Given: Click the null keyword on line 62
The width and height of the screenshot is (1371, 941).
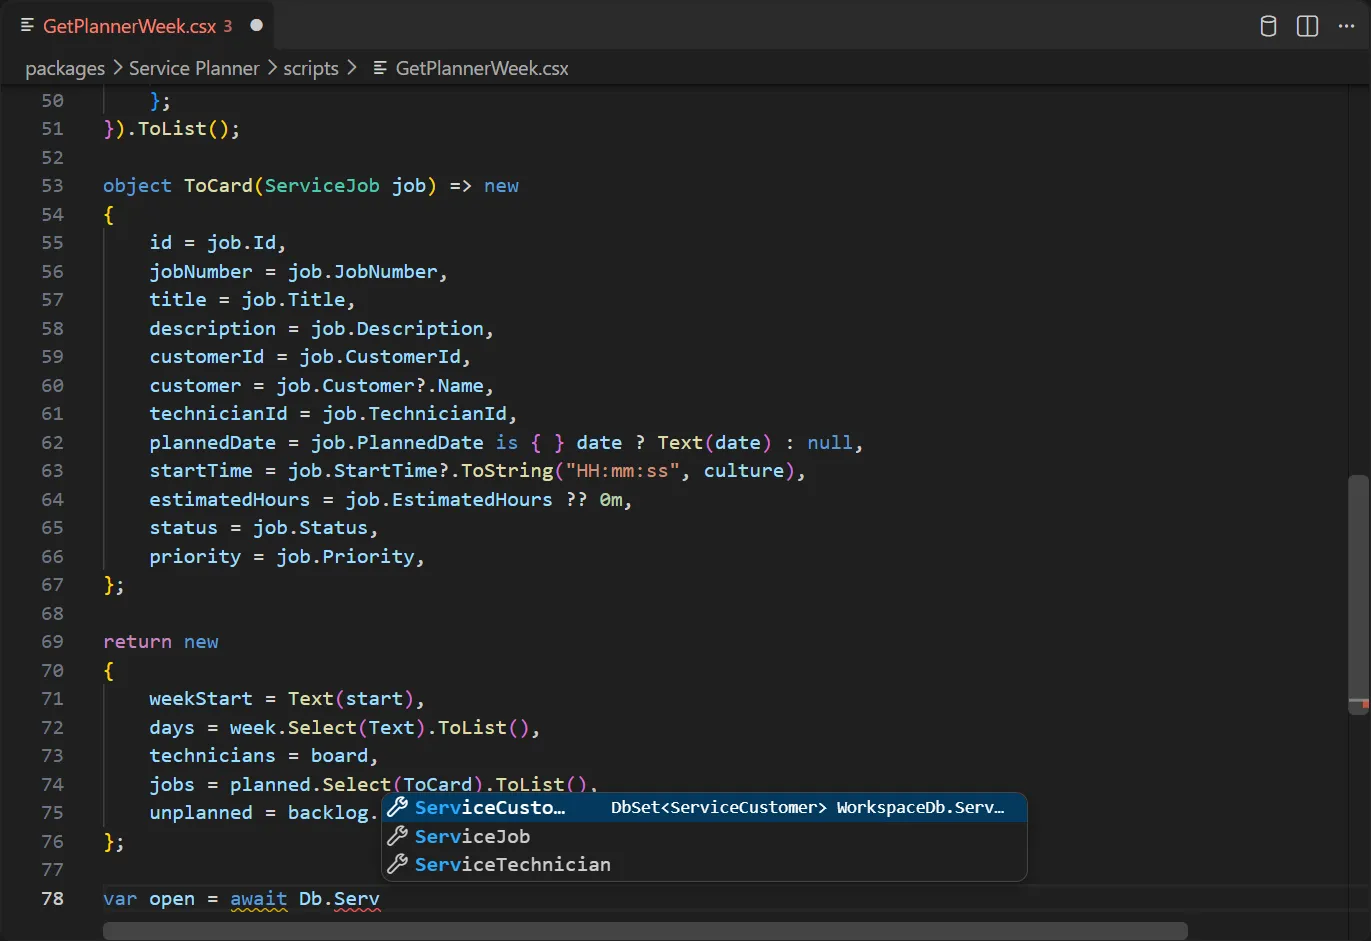Looking at the screenshot, I should pyautogui.click(x=830, y=443).
